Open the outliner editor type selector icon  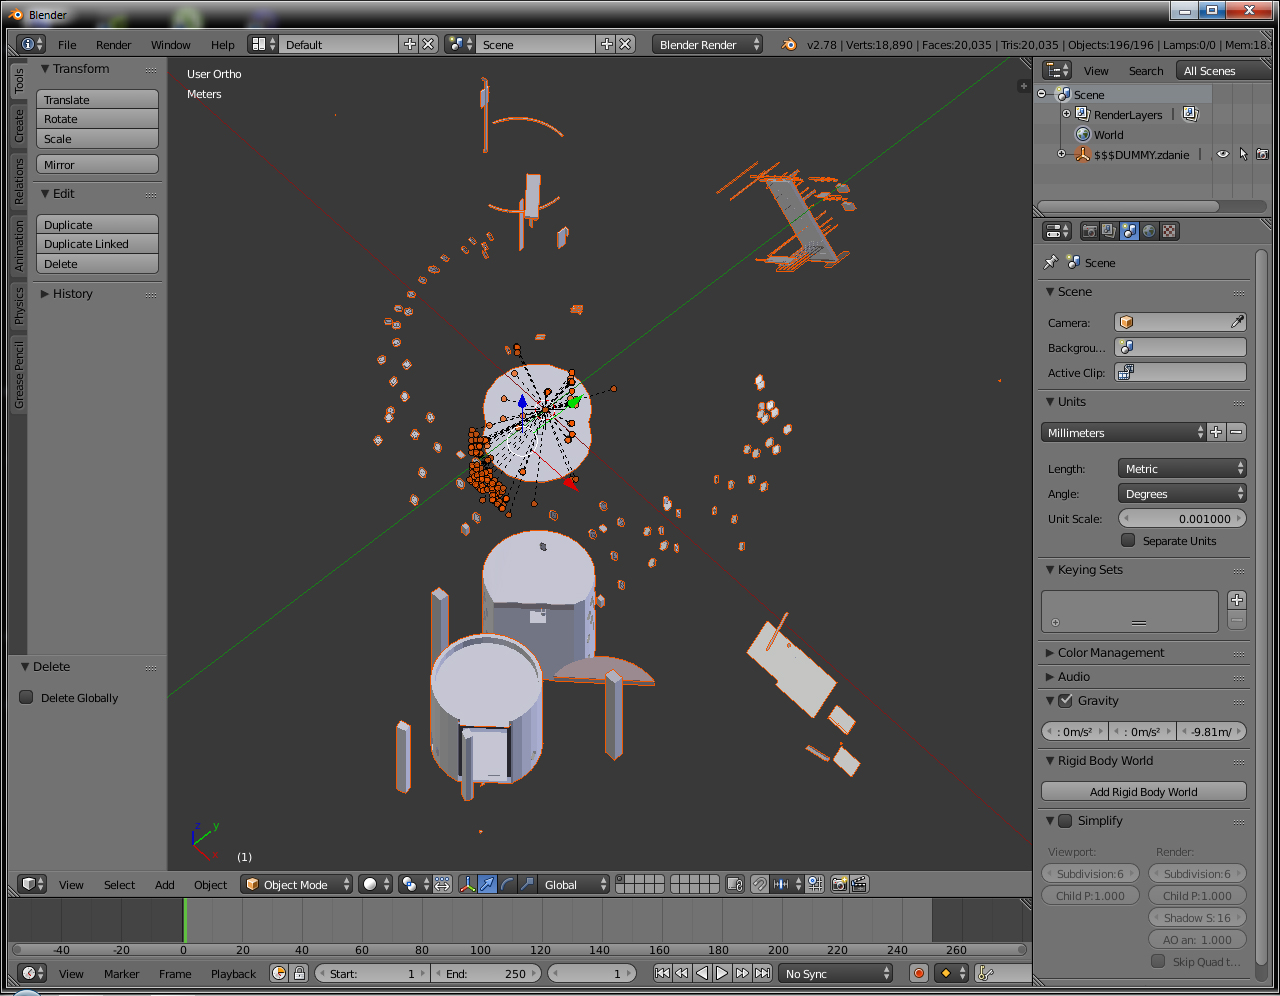[x=1057, y=70]
